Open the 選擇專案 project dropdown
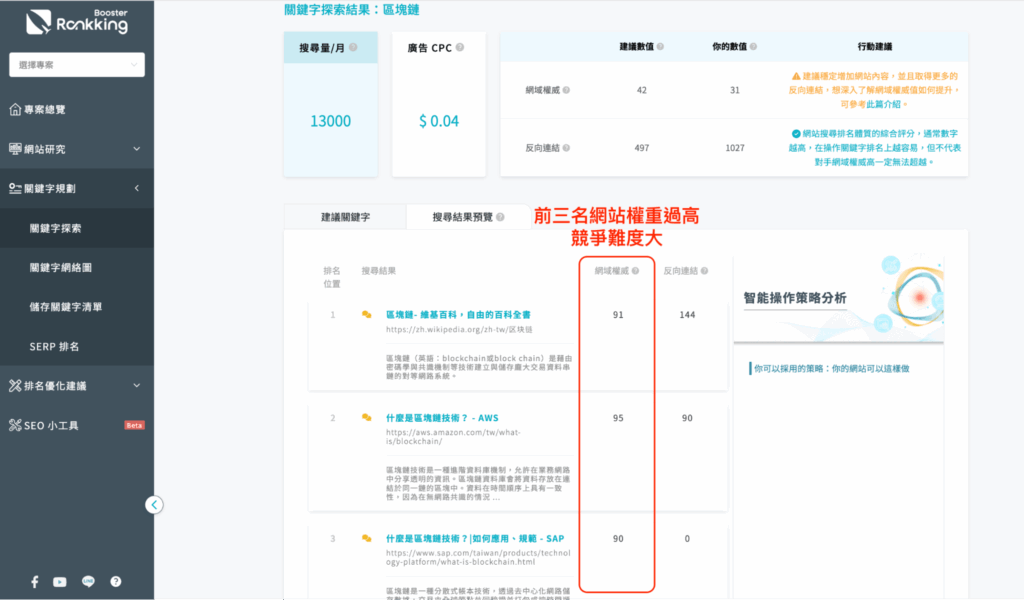This screenshot has width=1024, height=600. point(76,64)
